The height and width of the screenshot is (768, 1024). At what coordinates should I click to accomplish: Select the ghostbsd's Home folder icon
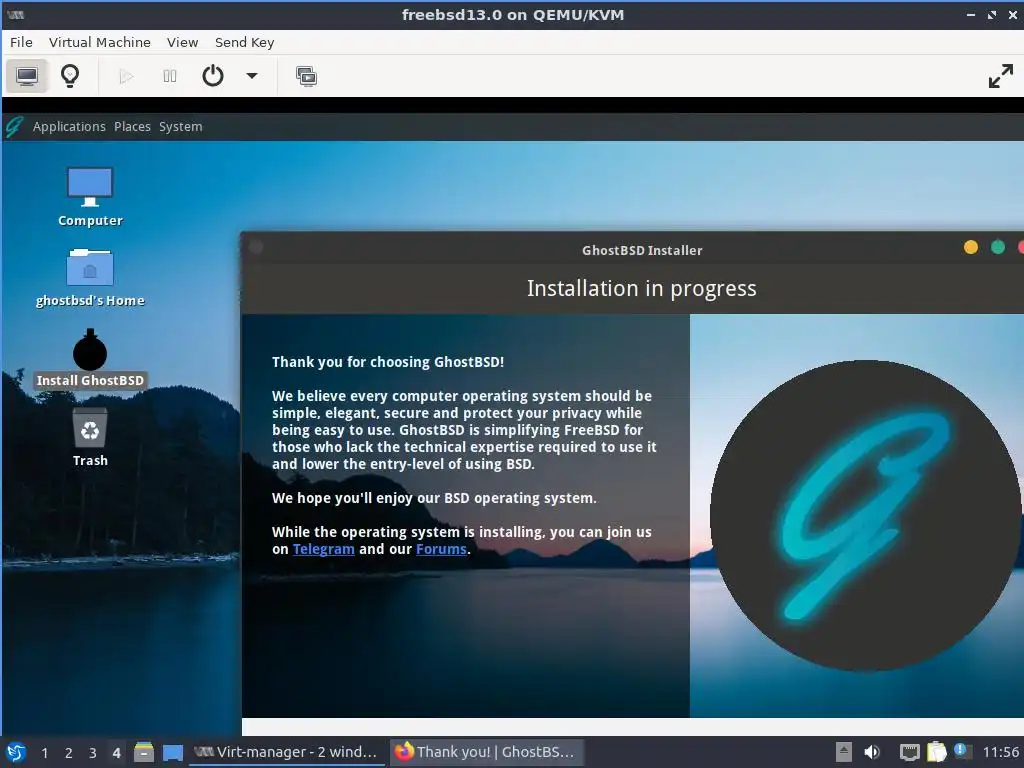90,278
